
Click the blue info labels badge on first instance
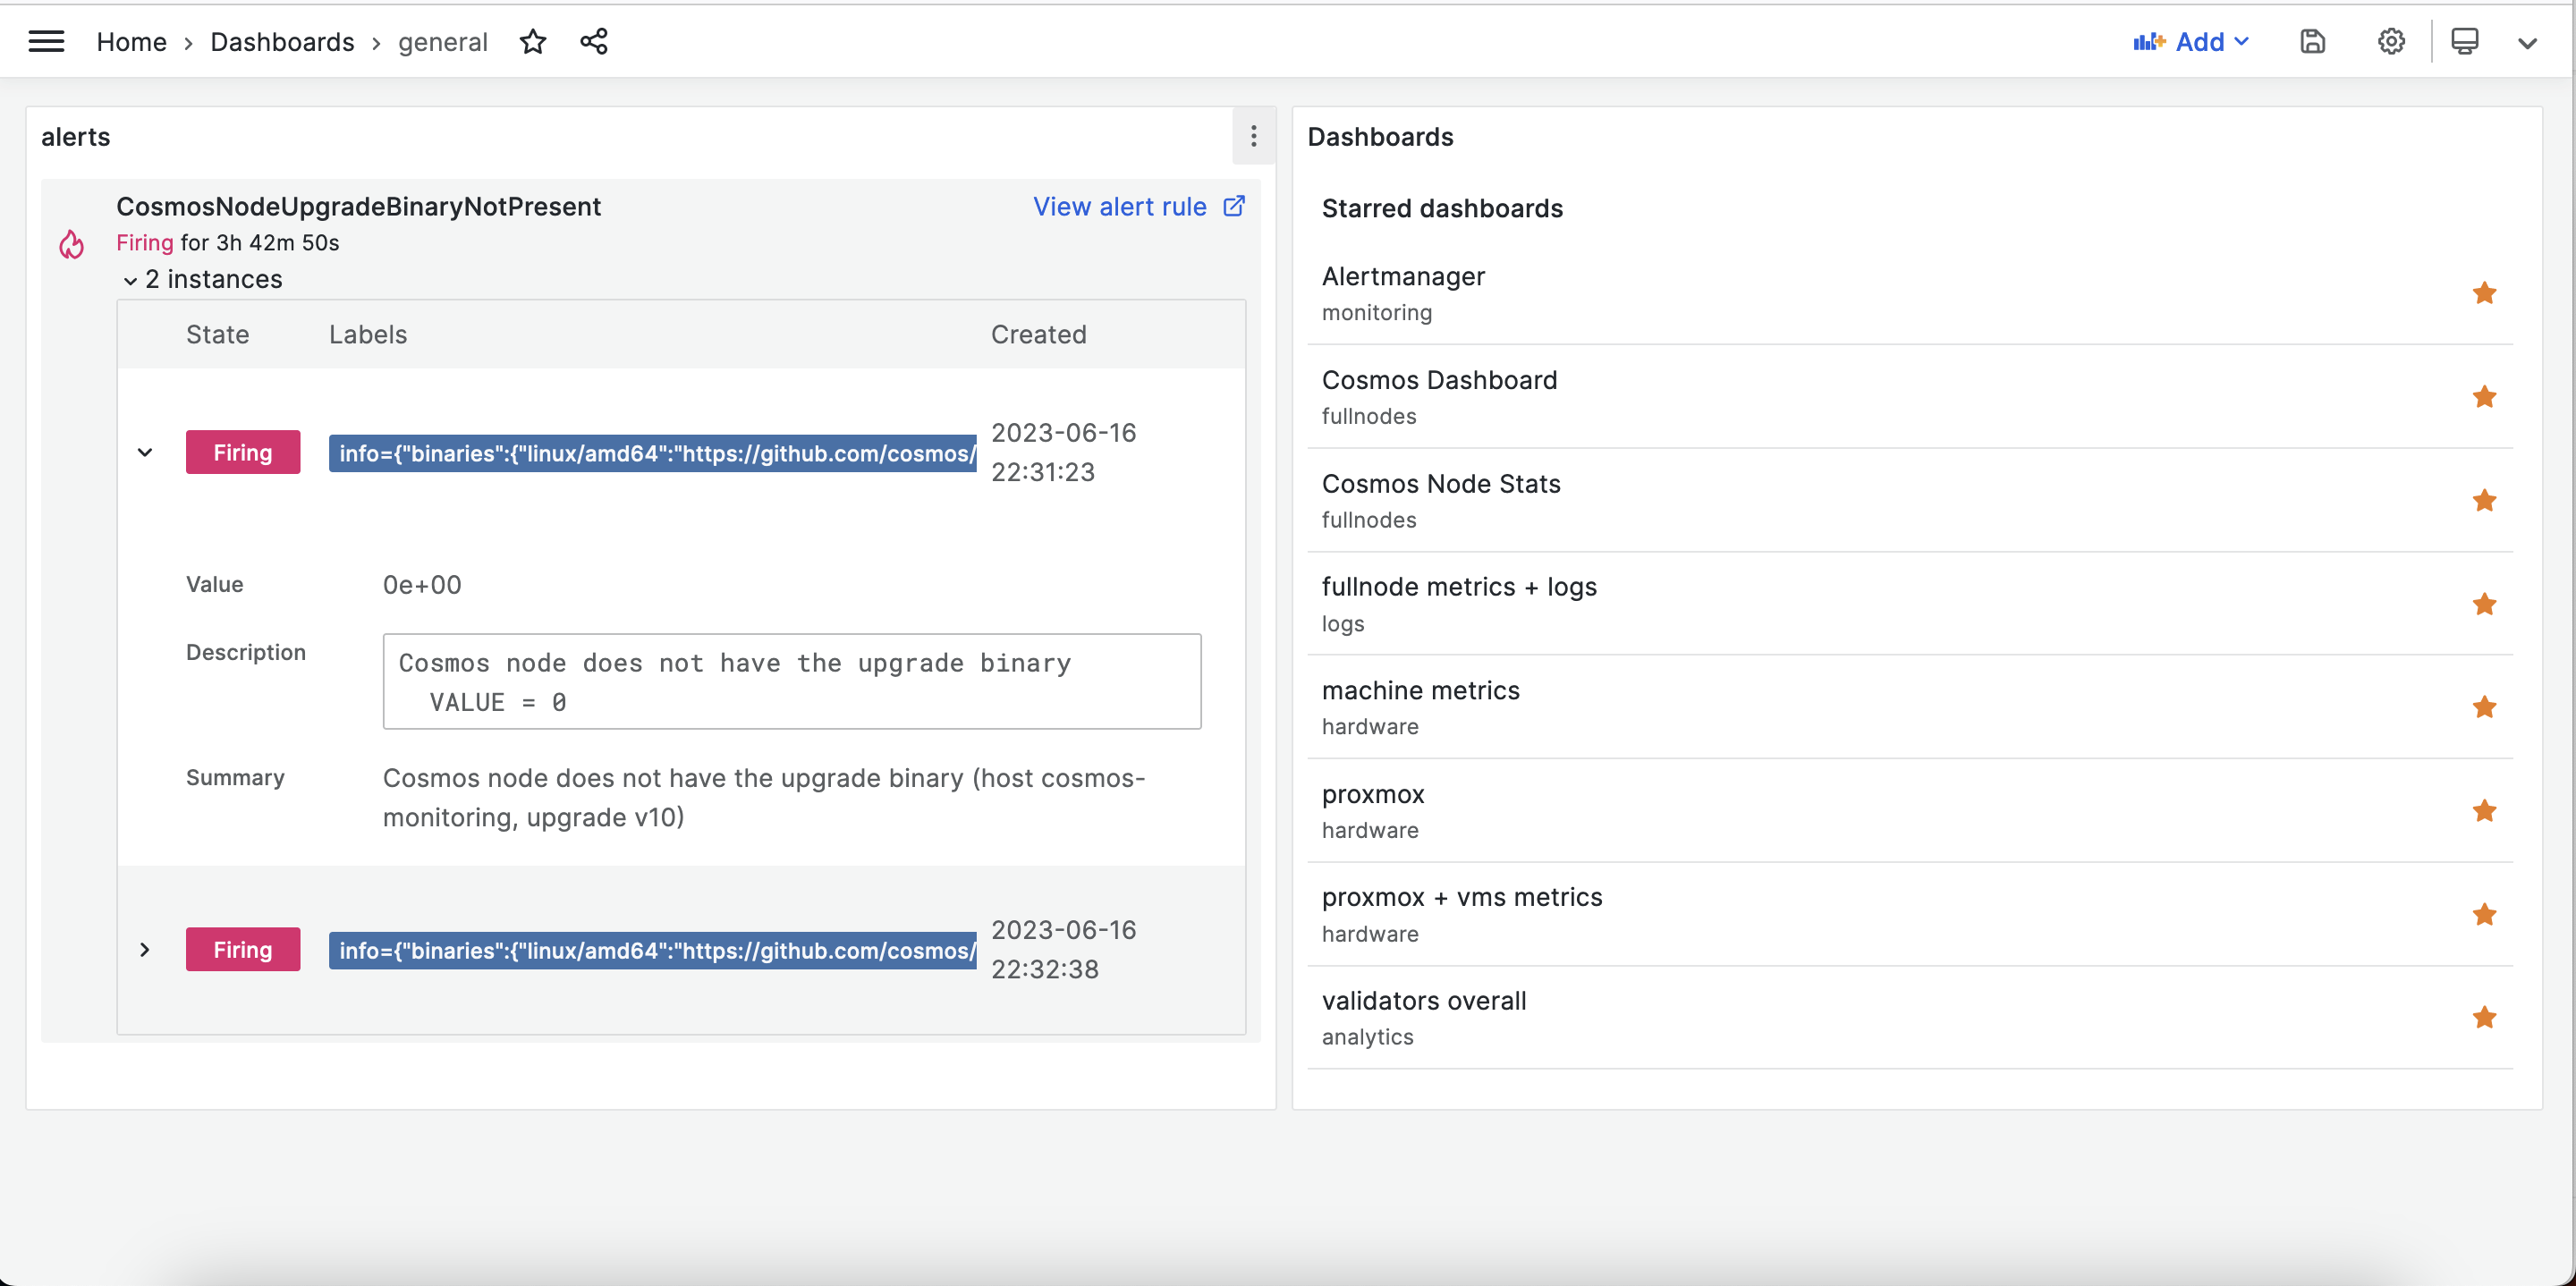(x=651, y=453)
